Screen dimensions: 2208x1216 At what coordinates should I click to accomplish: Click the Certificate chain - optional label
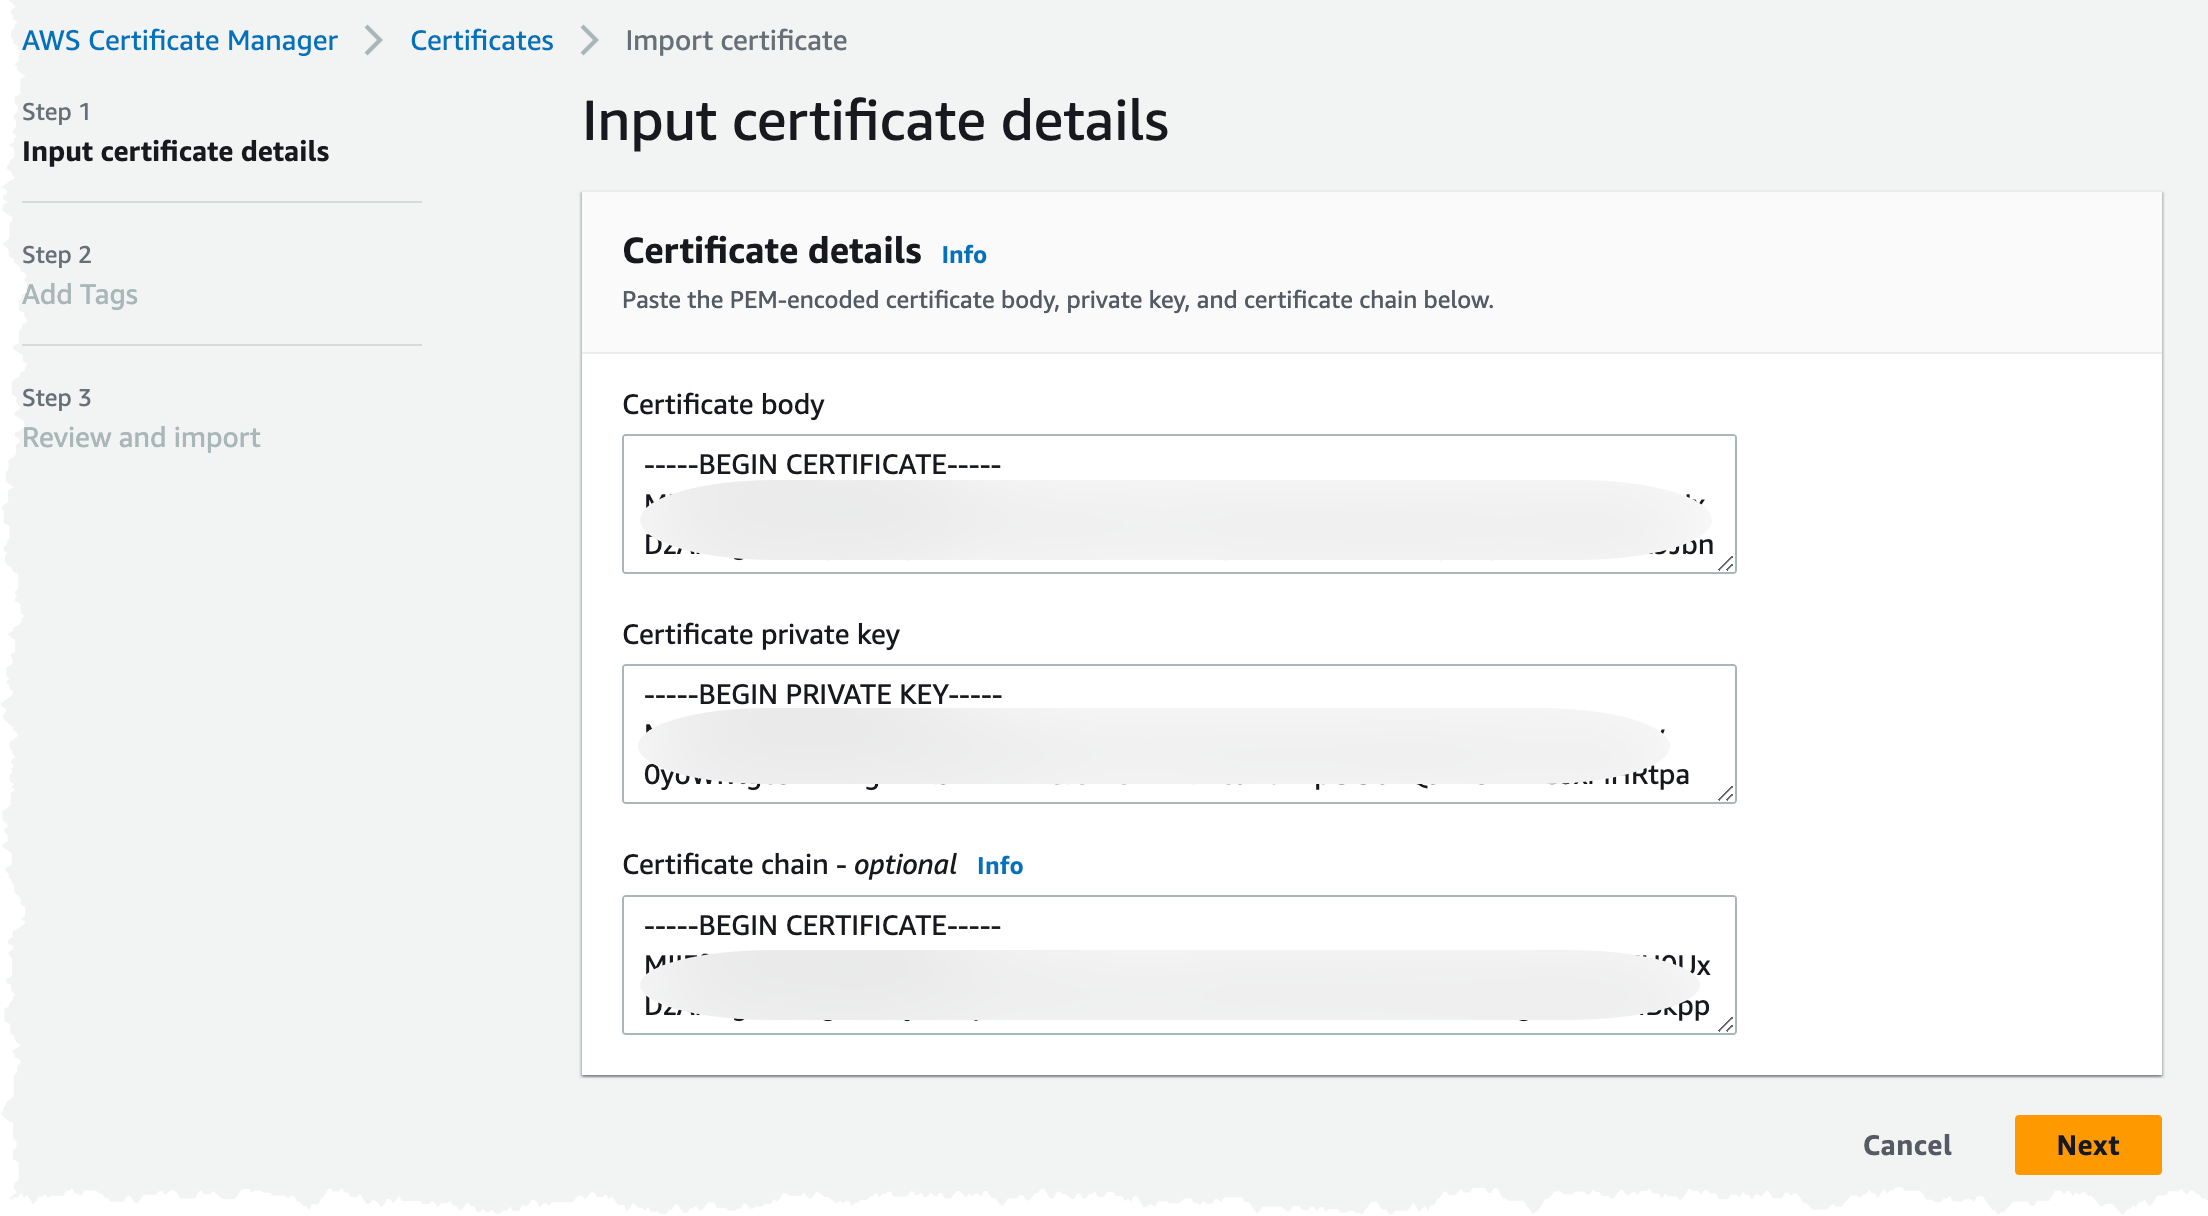click(x=789, y=864)
